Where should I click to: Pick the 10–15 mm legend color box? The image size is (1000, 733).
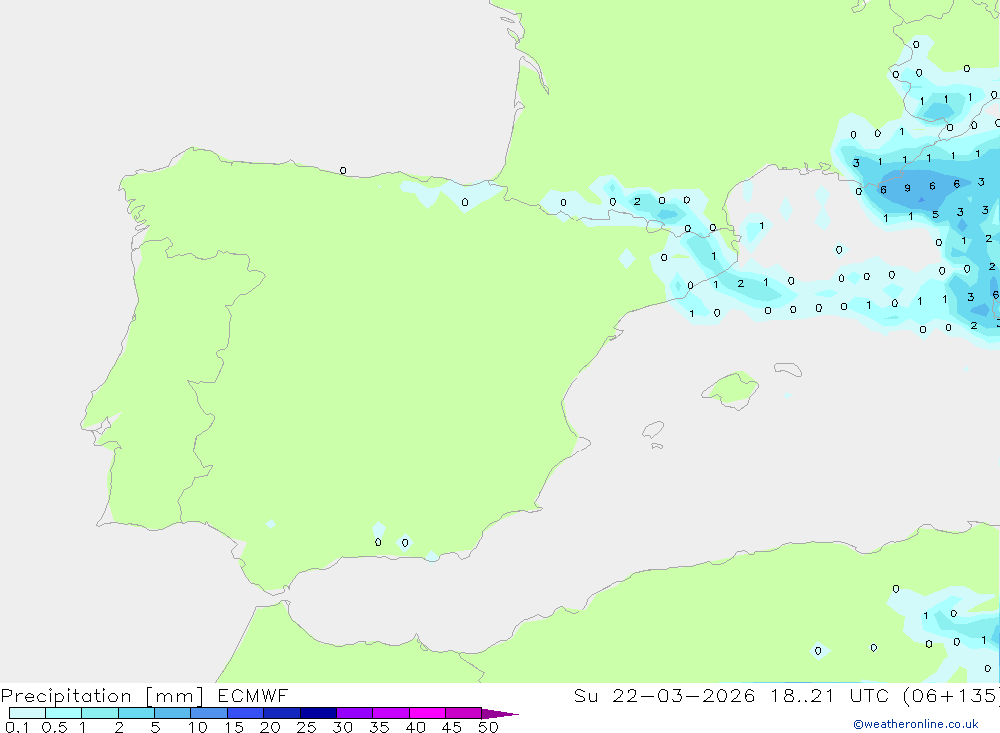point(209,713)
